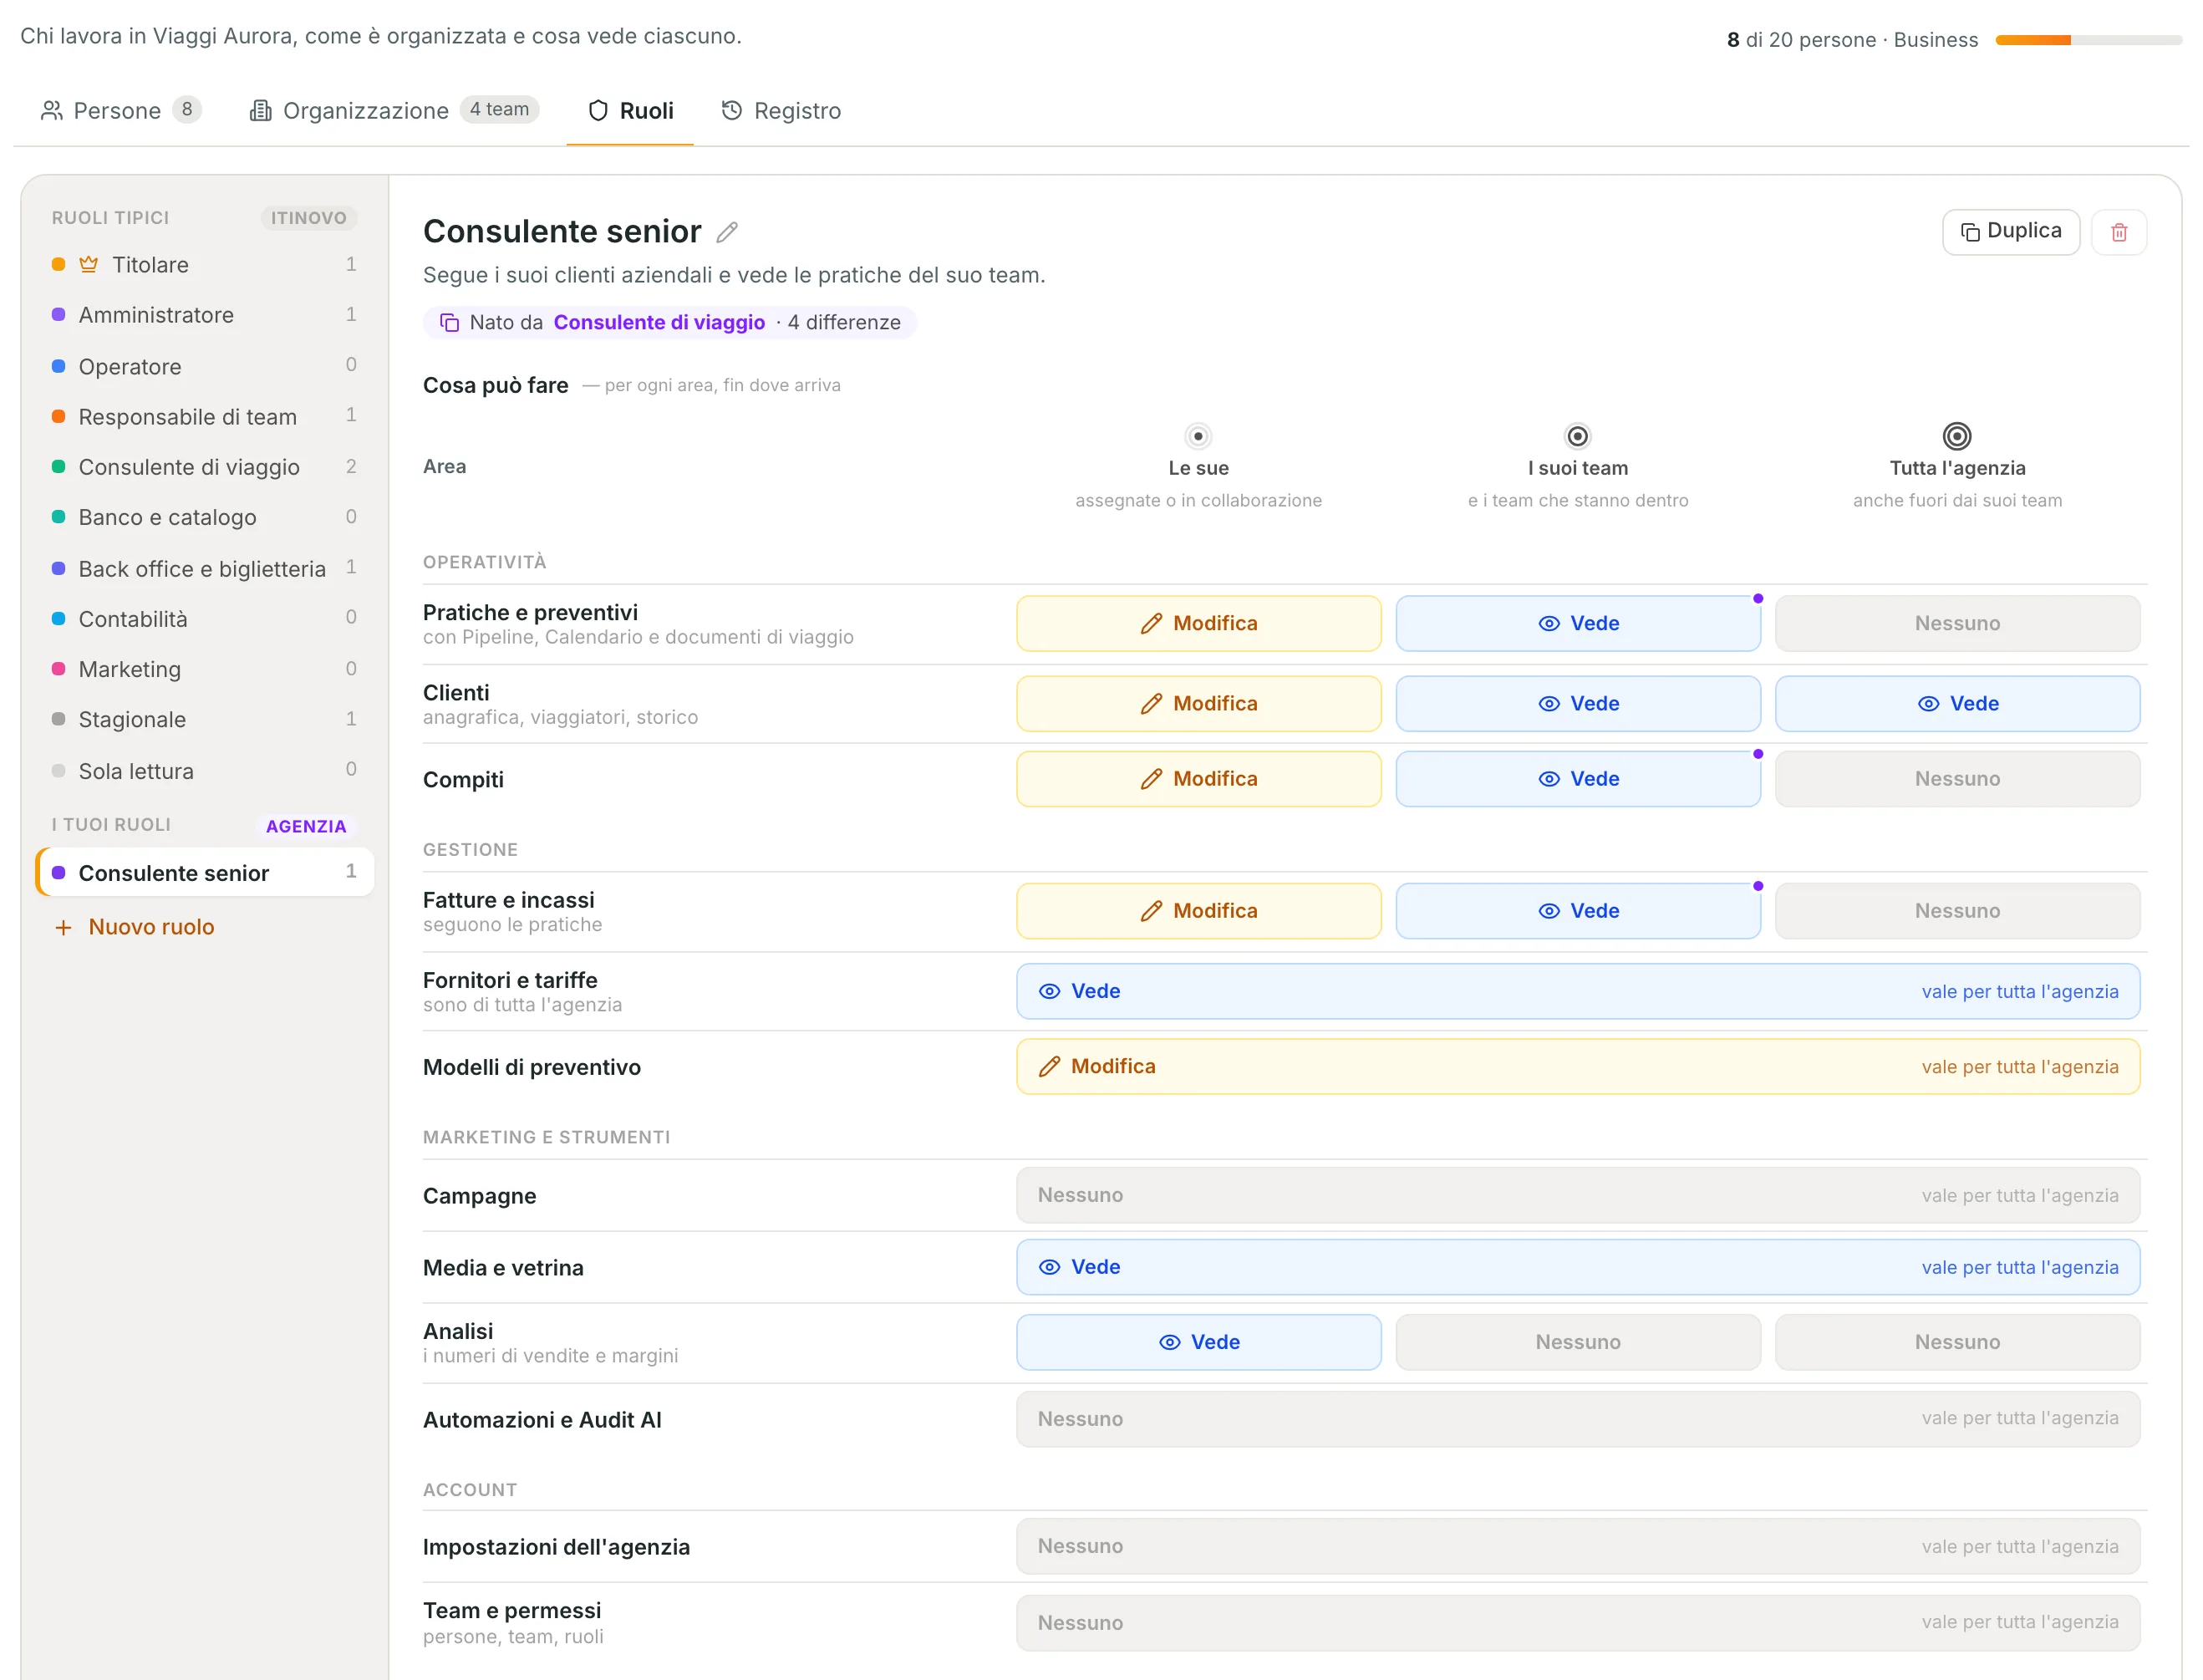2203x1680 pixels.
Task: Open the Registro tab
Action: (x=781, y=110)
